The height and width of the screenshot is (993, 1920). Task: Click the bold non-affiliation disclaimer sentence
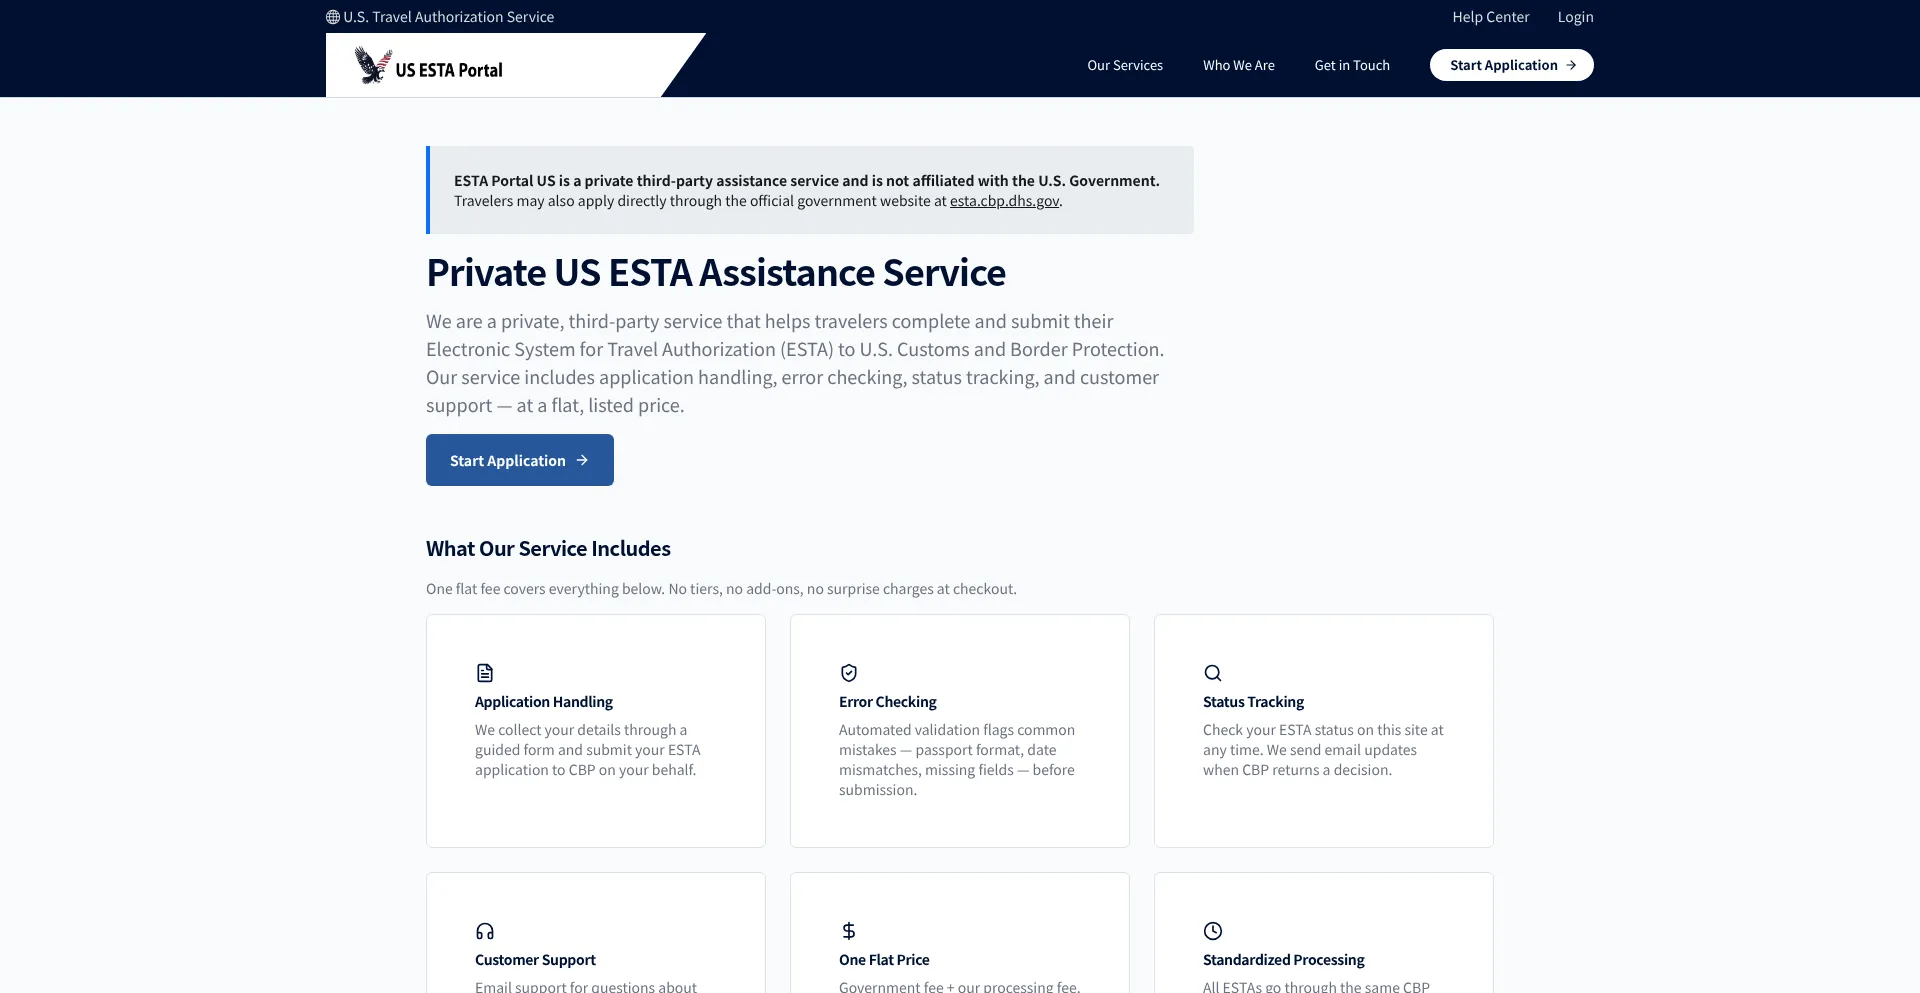[807, 181]
